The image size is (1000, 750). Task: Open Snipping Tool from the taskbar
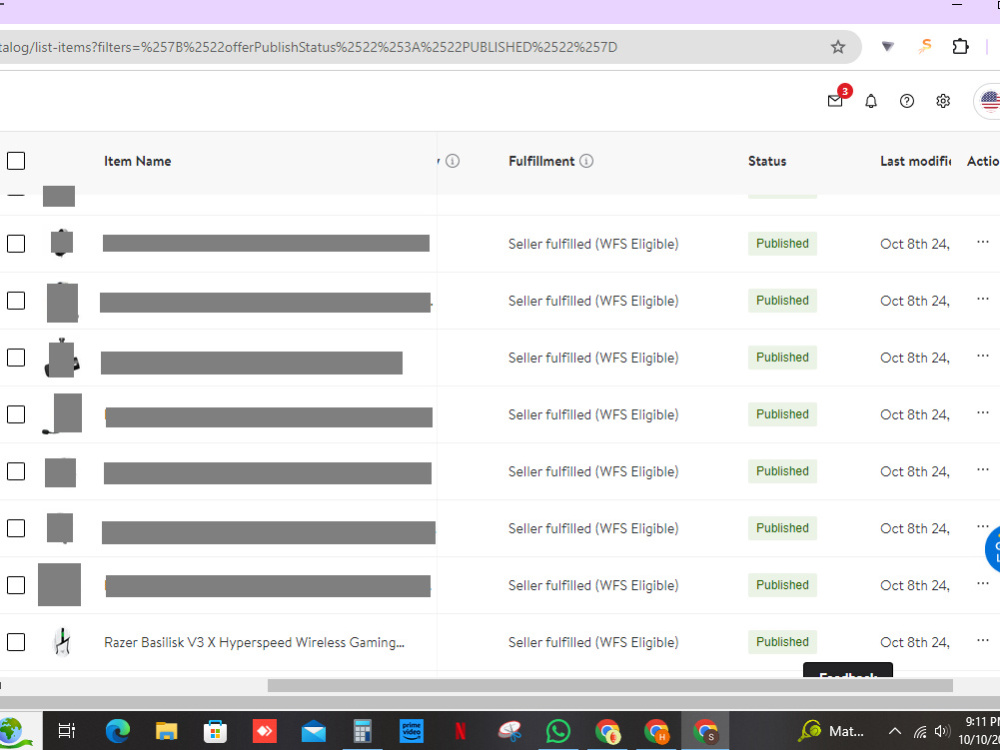(x=510, y=731)
